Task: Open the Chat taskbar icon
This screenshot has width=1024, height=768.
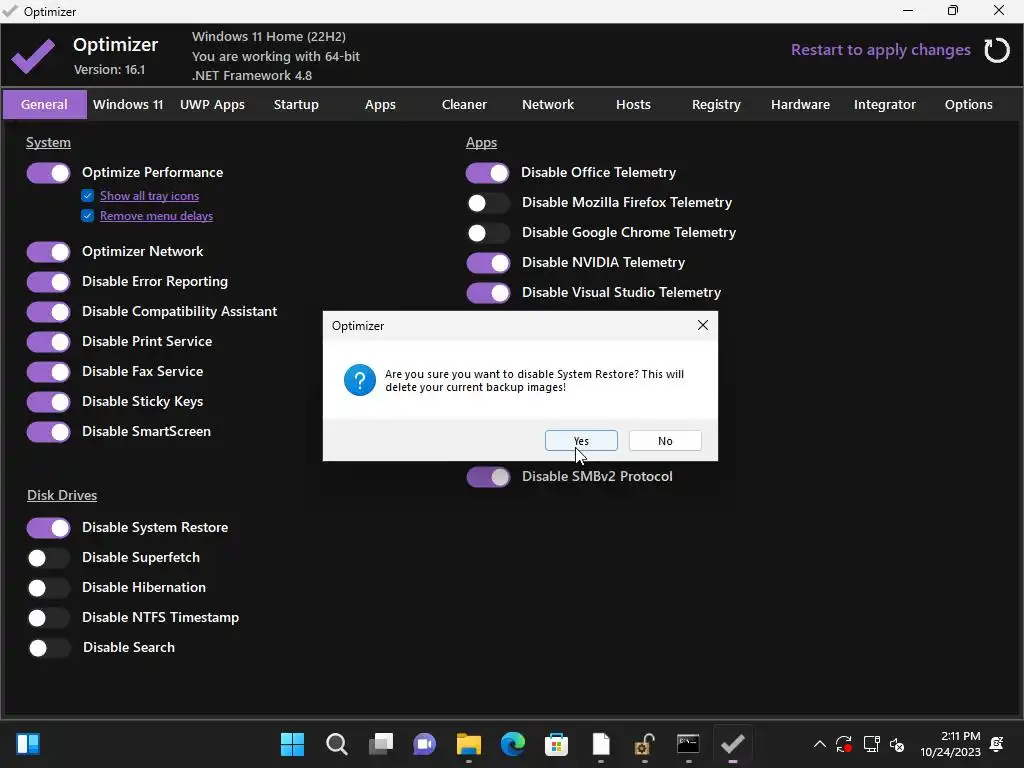Action: coord(424,744)
